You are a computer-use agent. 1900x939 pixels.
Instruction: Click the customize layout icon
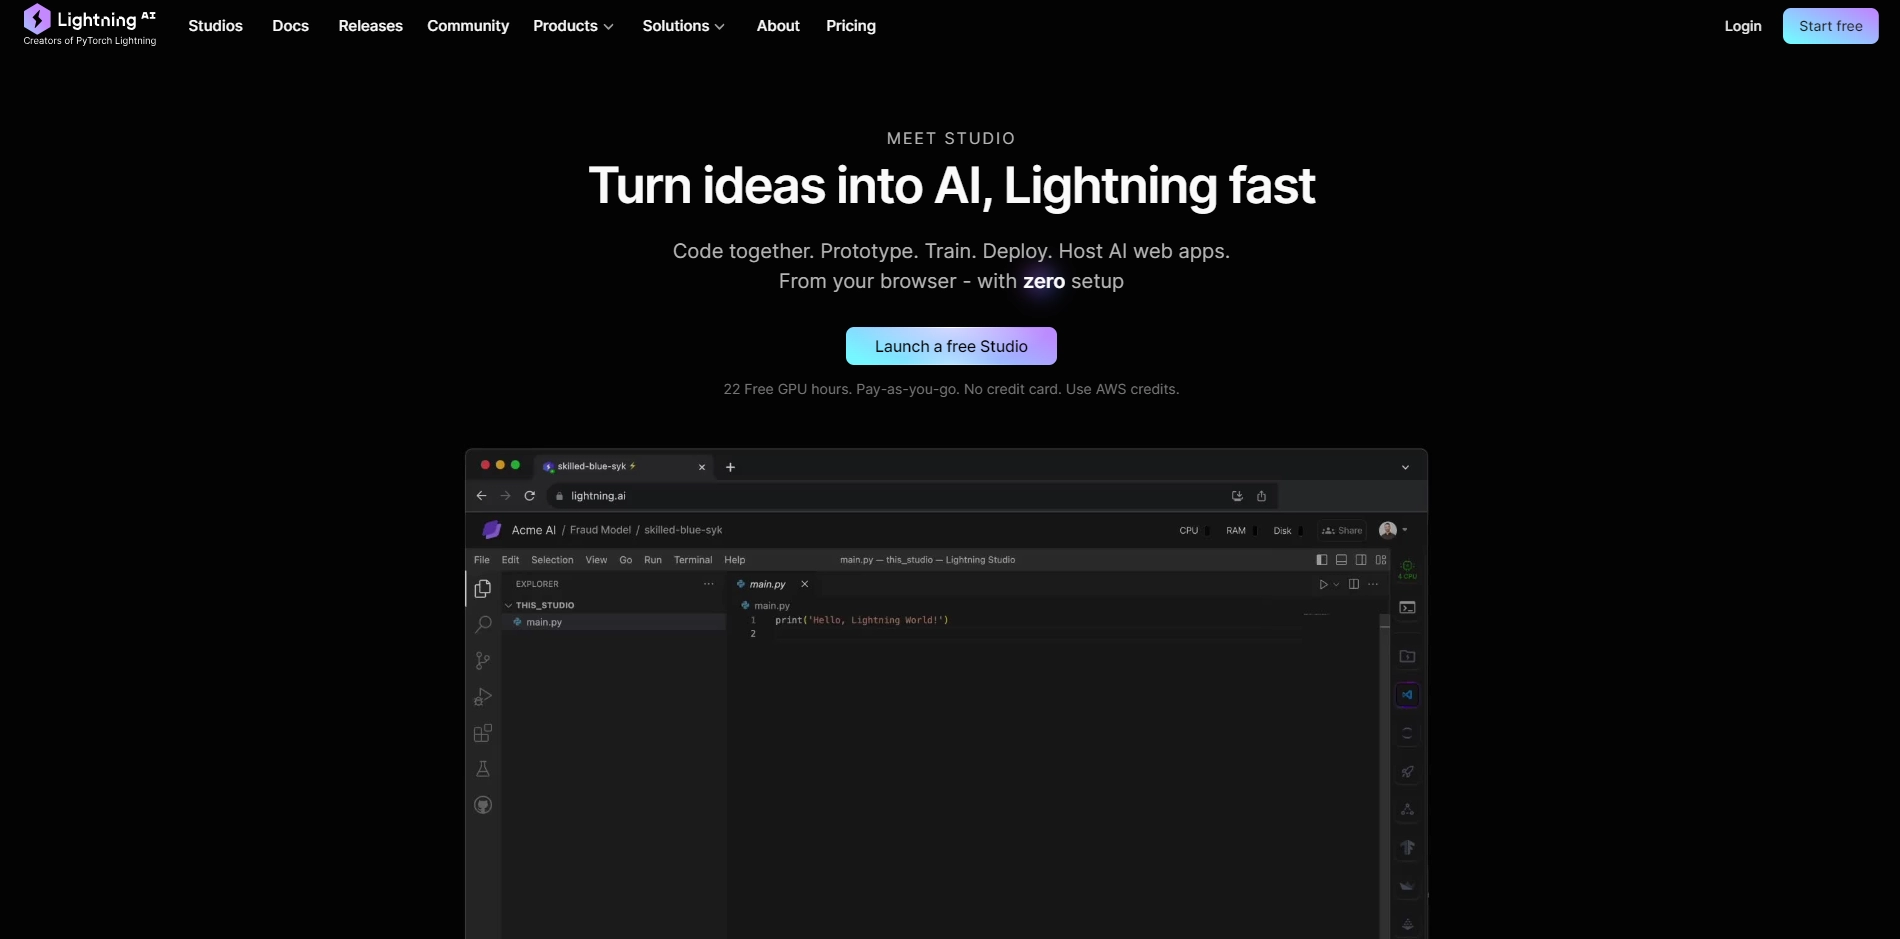click(1381, 560)
